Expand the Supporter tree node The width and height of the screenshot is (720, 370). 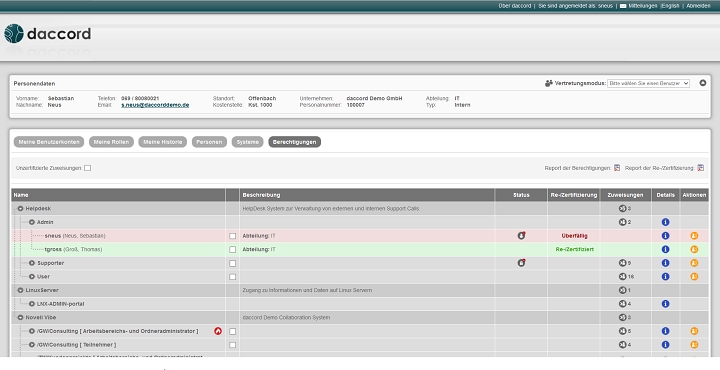[32, 263]
